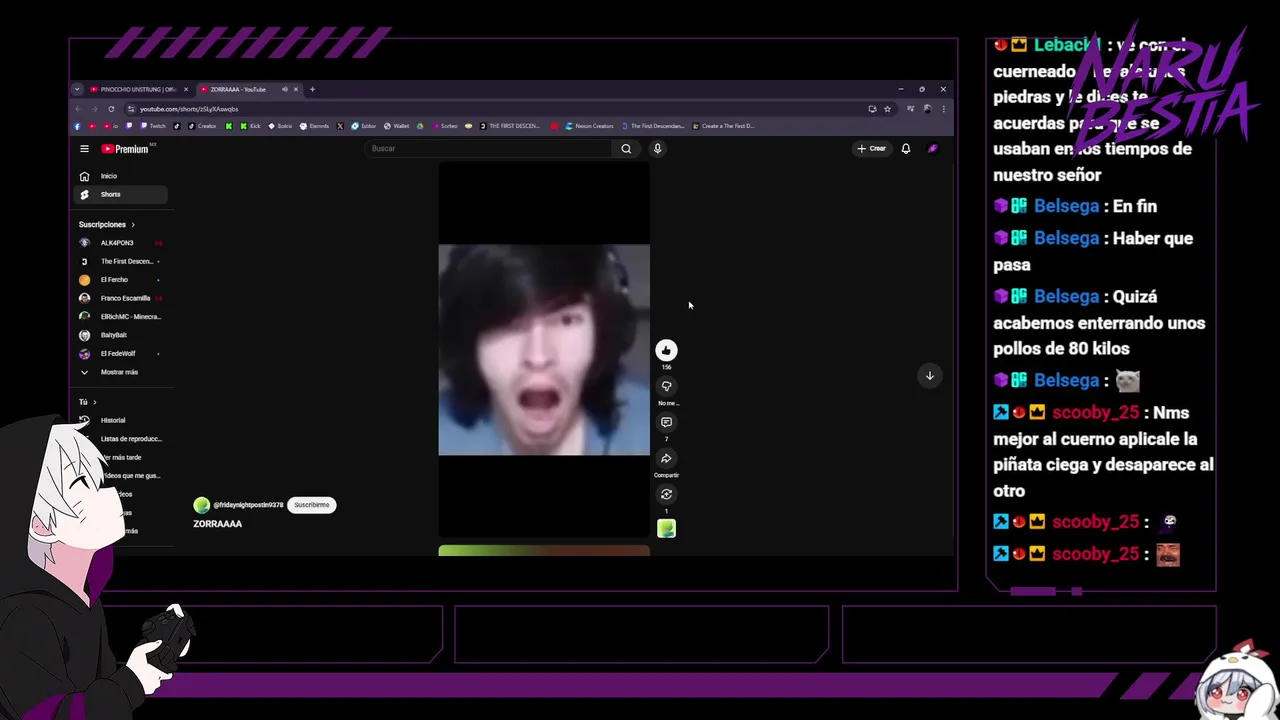1280x720 pixels.
Task: Open BaityBait subscription channel
Action: pos(120,335)
